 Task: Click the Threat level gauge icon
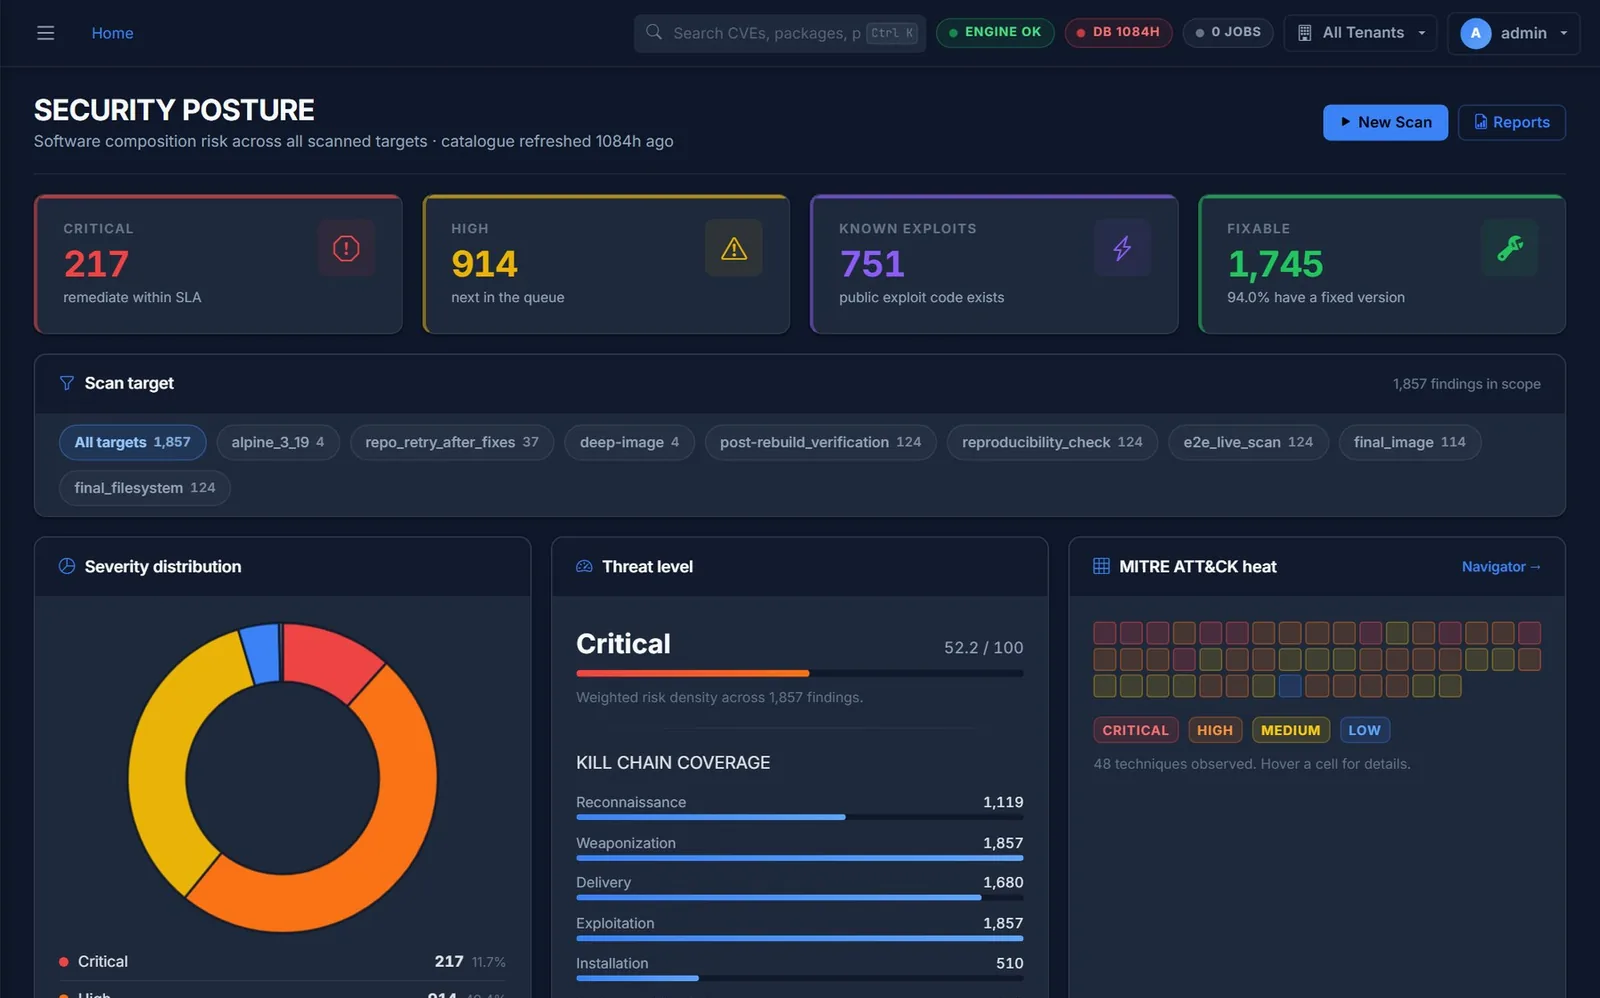[x=584, y=566]
